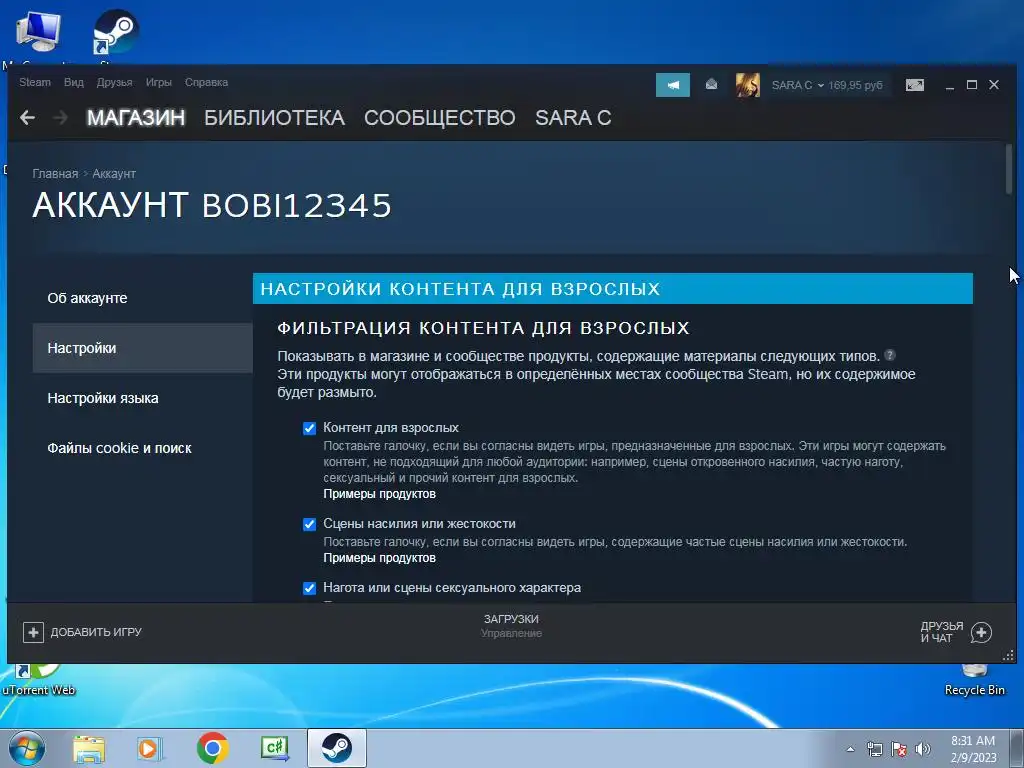Open the volume speaker tray icon
Viewport: 1024px width, 768px height.
(923, 749)
